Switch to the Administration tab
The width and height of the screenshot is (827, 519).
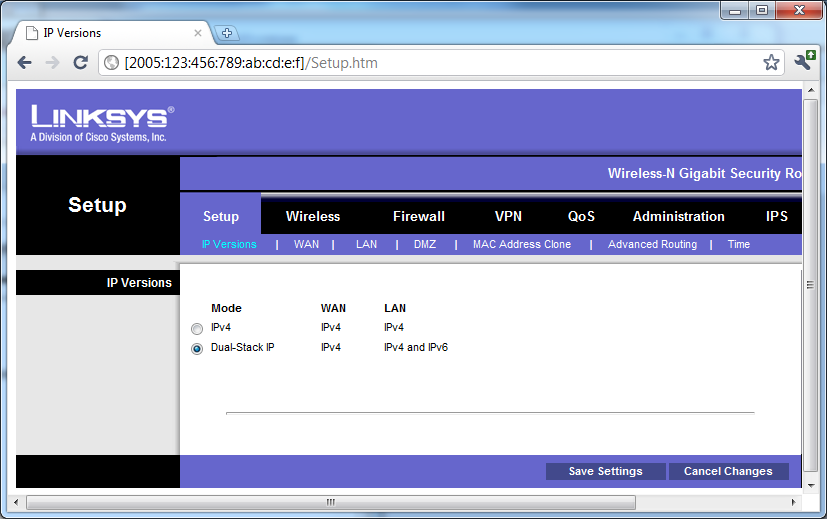pyautogui.click(x=679, y=216)
